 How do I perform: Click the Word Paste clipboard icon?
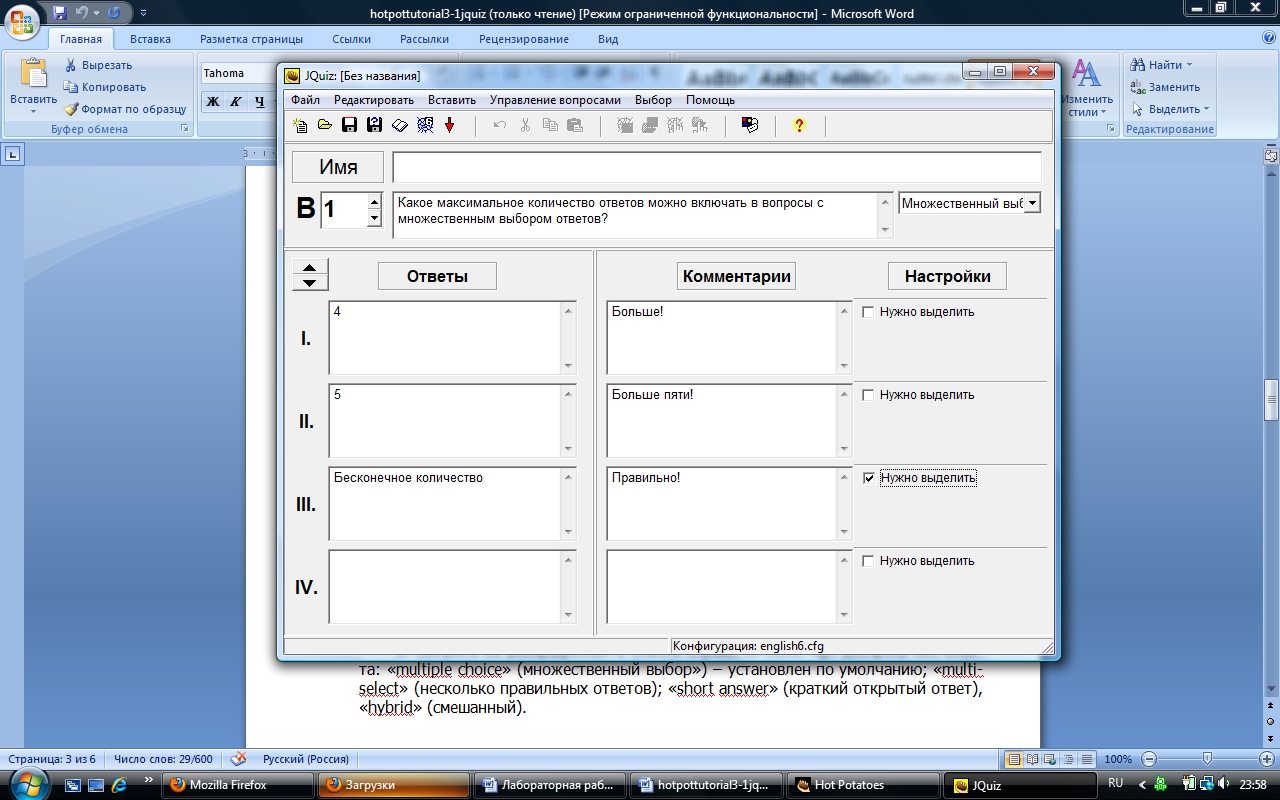(33, 73)
